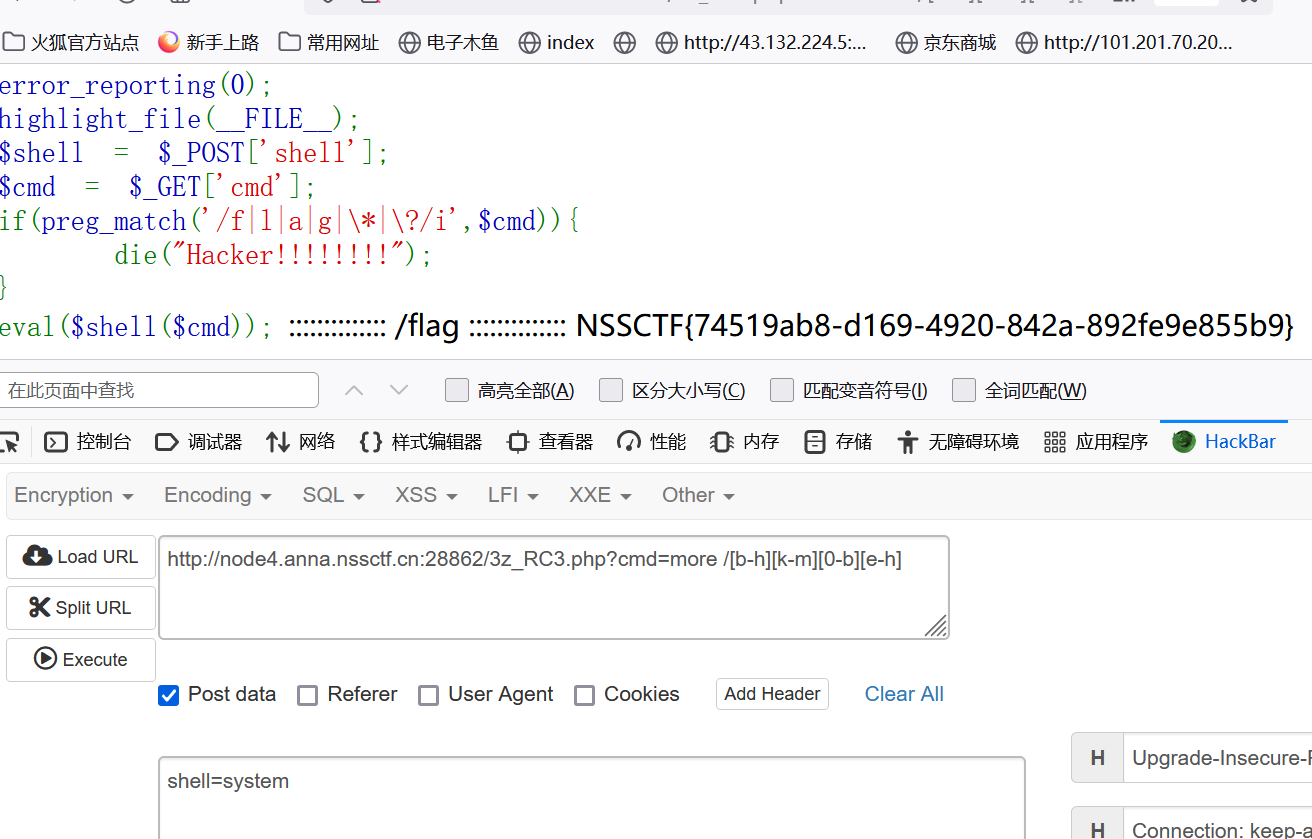Enable 匹配变音符号 diacritics checkbox
Viewport: 1312px width, 839px height.
(782, 390)
